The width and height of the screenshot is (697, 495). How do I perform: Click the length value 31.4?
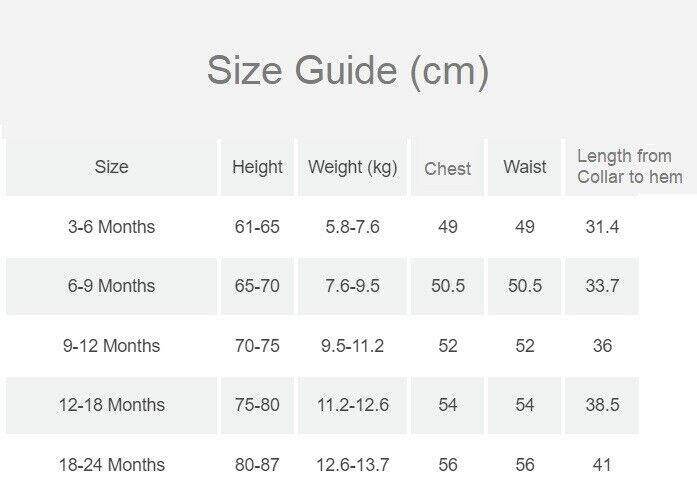tap(602, 227)
